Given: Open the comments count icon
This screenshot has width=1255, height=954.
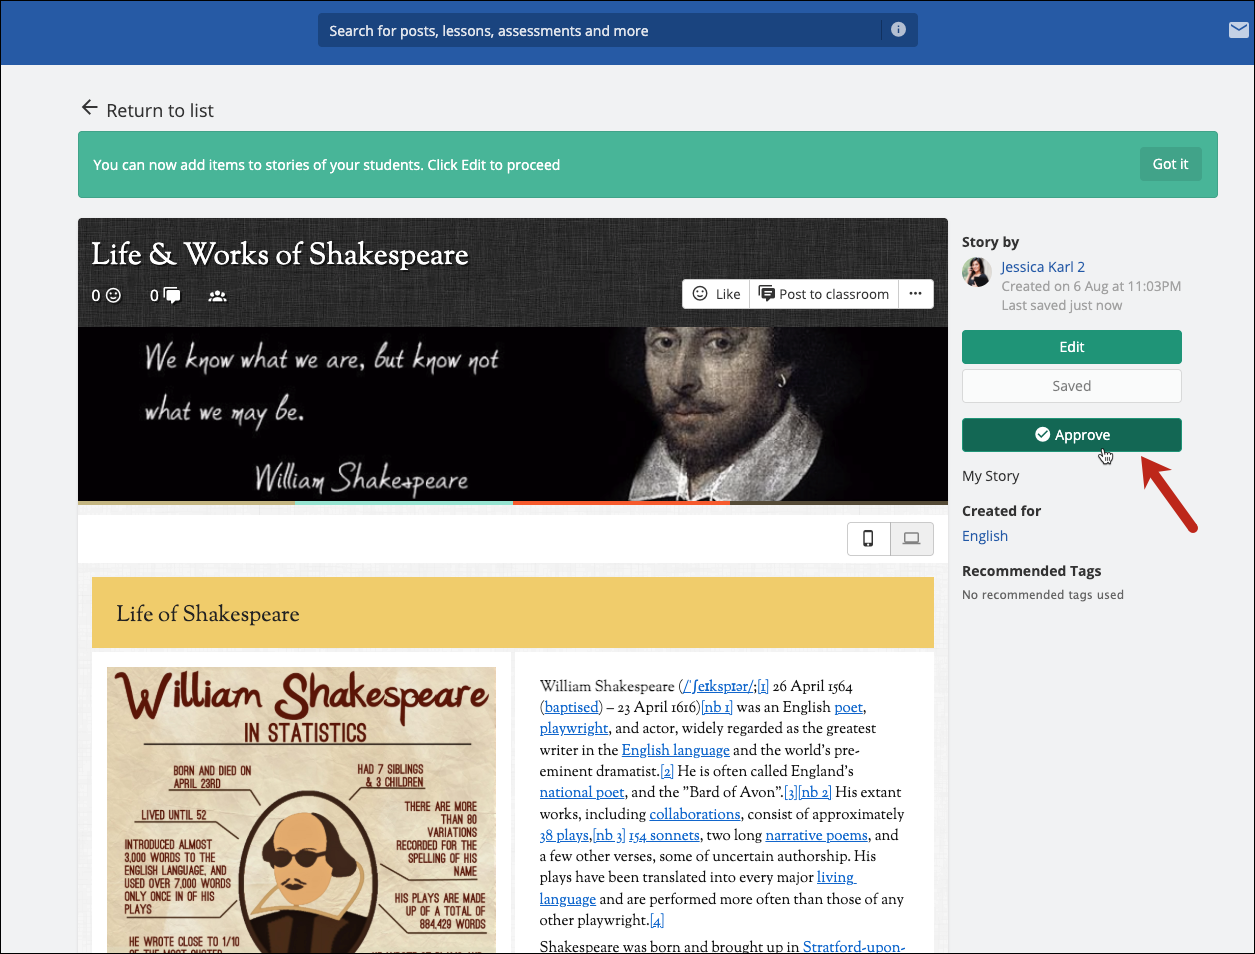Looking at the screenshot, I should click(172, 295).
